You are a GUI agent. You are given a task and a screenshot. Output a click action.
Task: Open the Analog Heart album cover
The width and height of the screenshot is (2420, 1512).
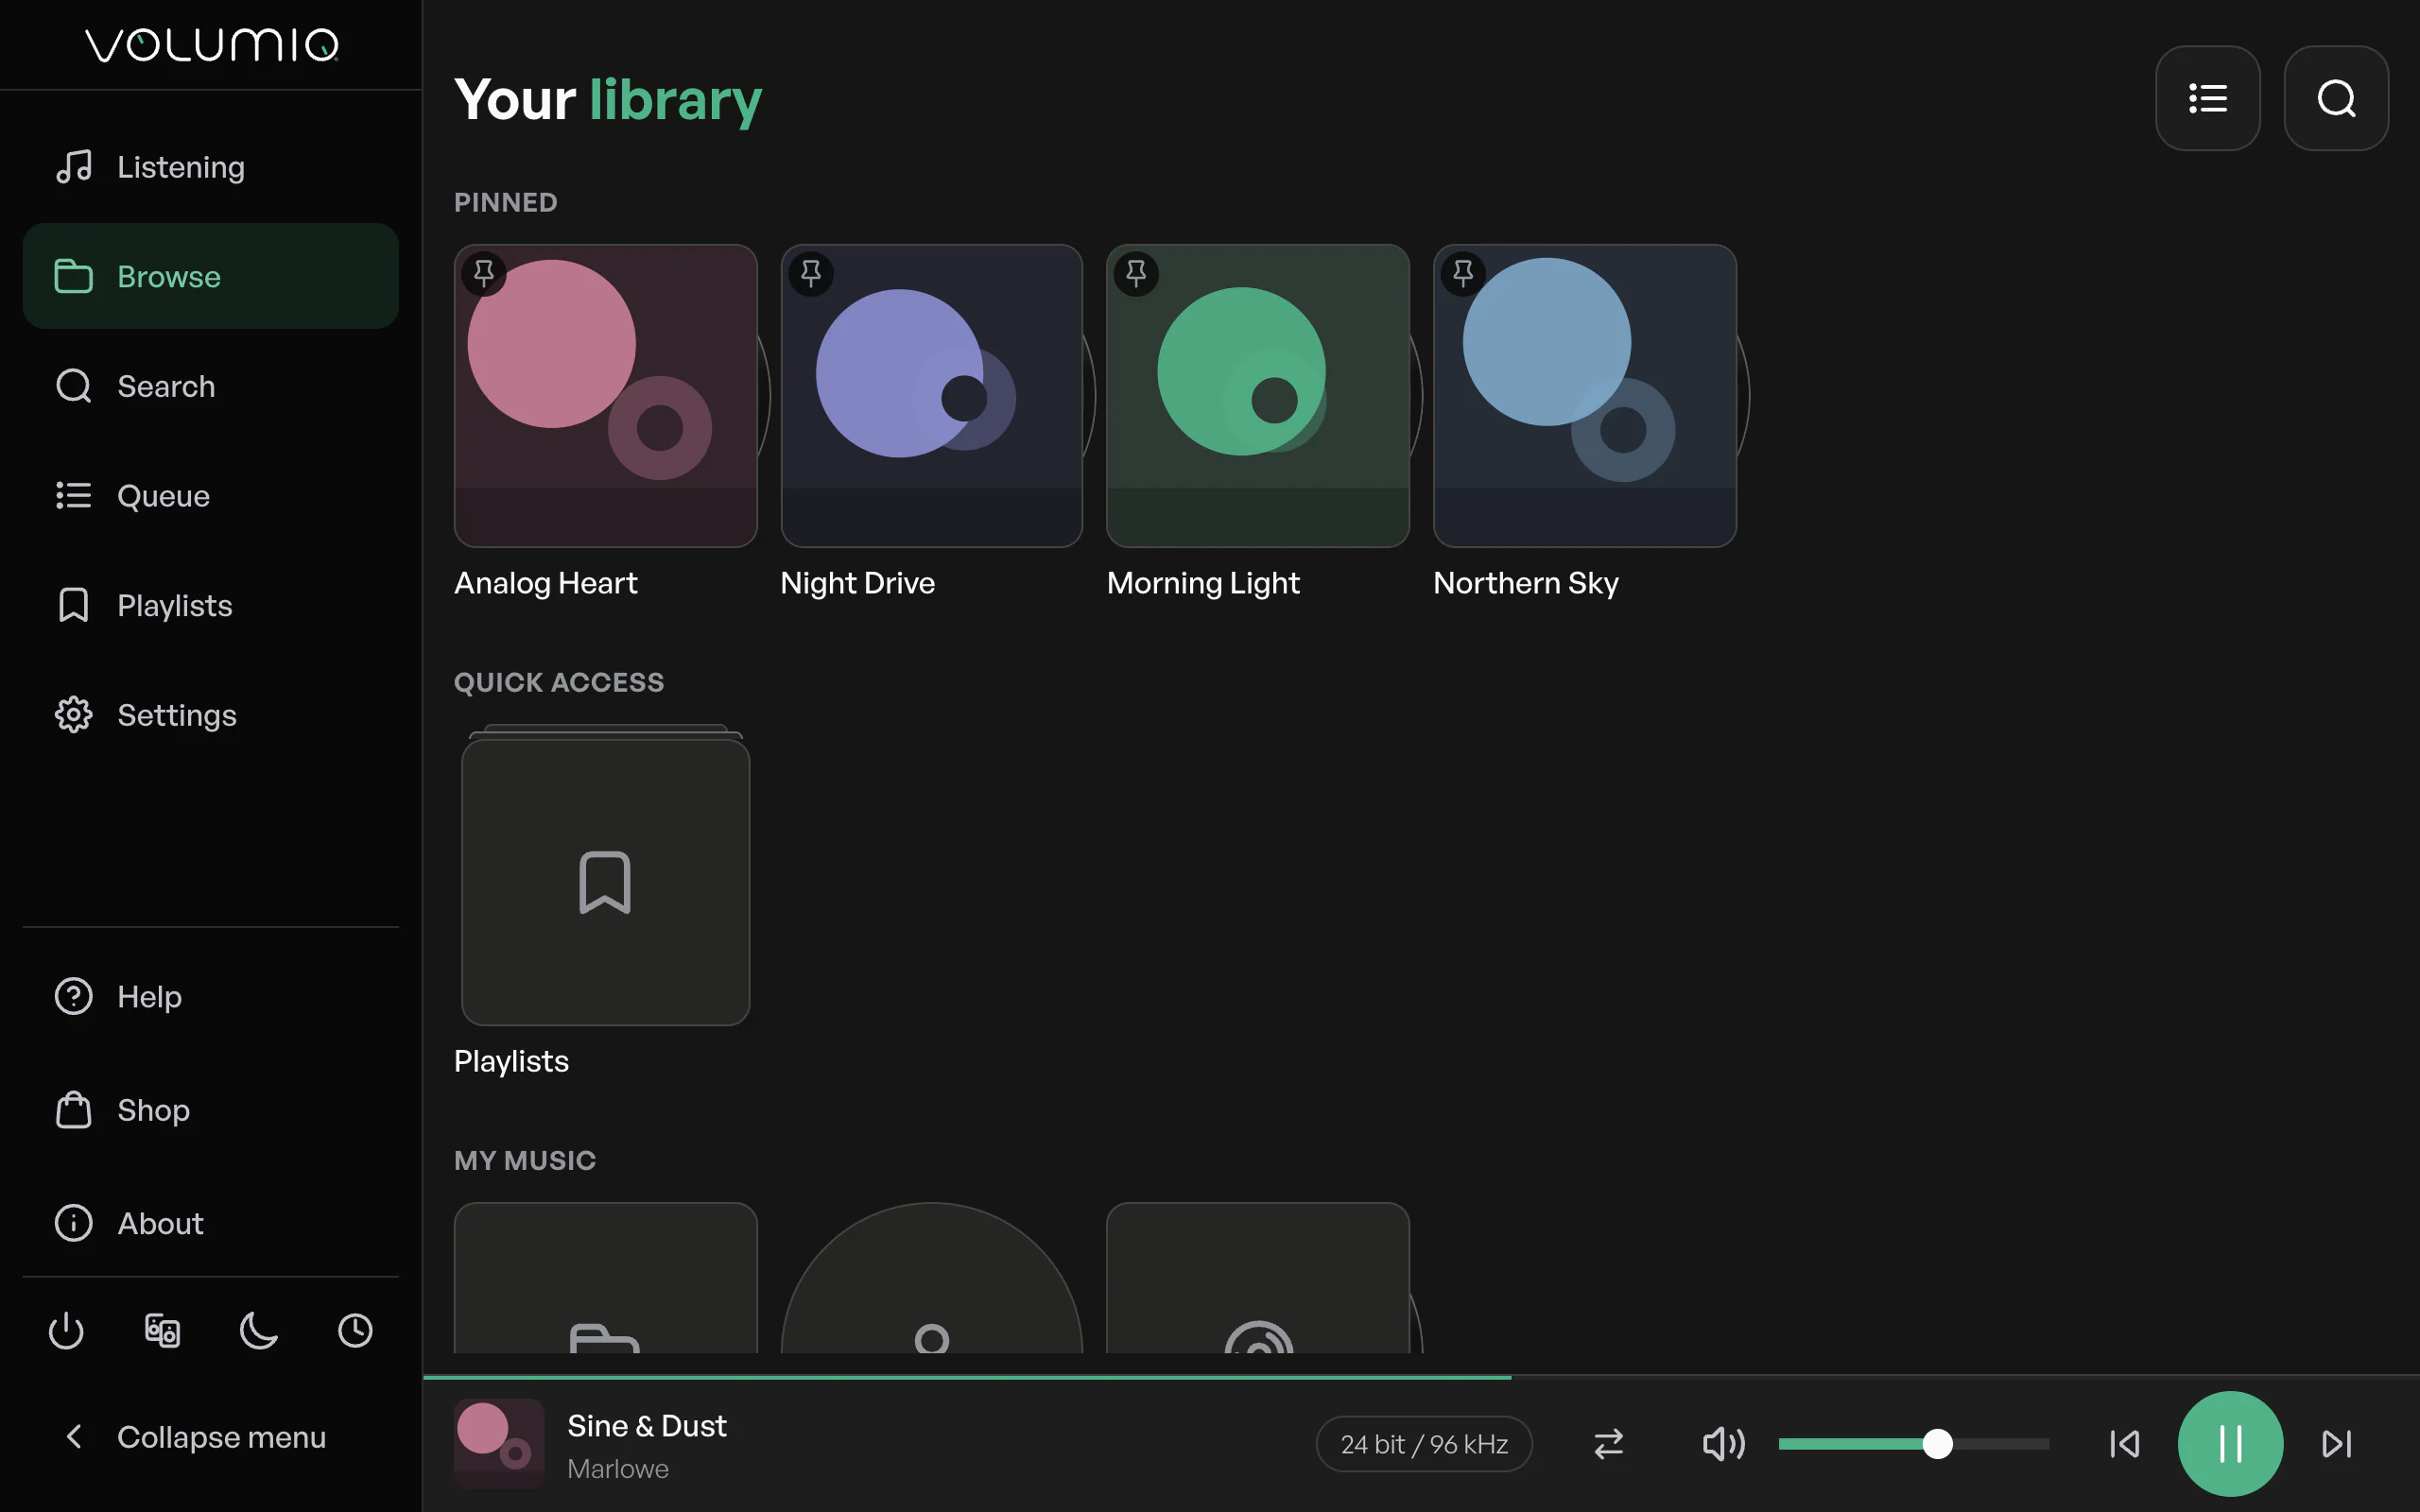[605, 396]
